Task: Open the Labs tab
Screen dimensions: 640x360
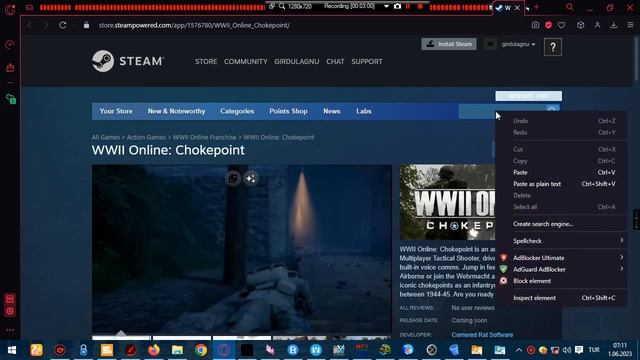Action: [364, 111]
